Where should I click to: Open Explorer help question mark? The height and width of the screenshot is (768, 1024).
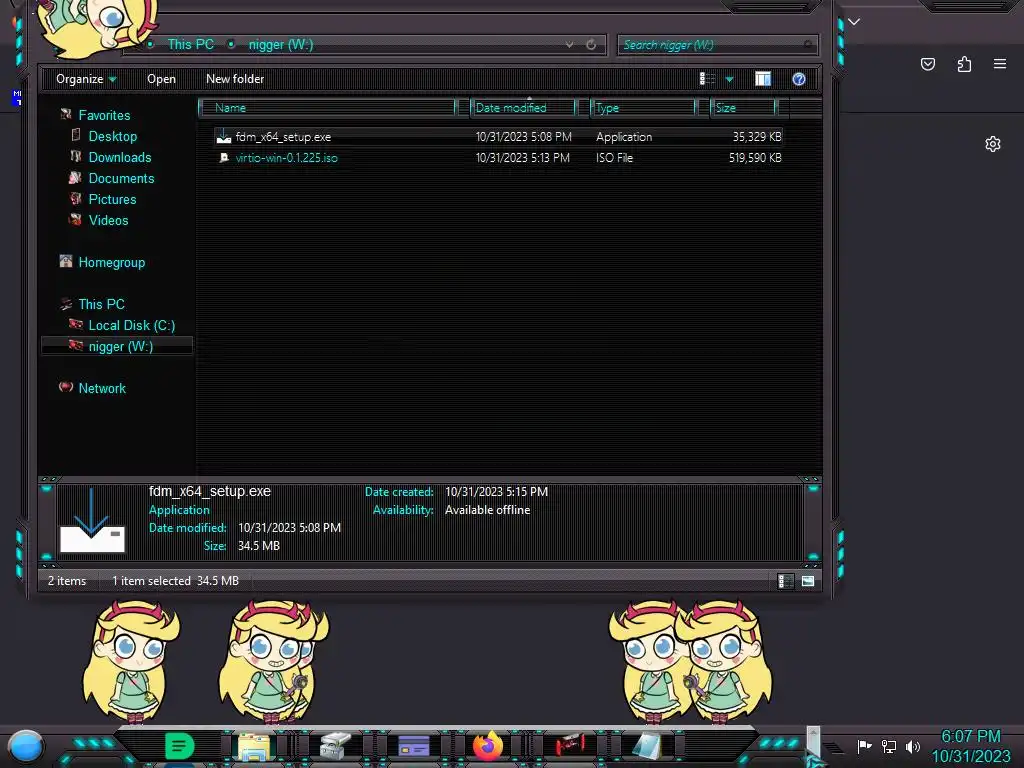tap(799, 79)
